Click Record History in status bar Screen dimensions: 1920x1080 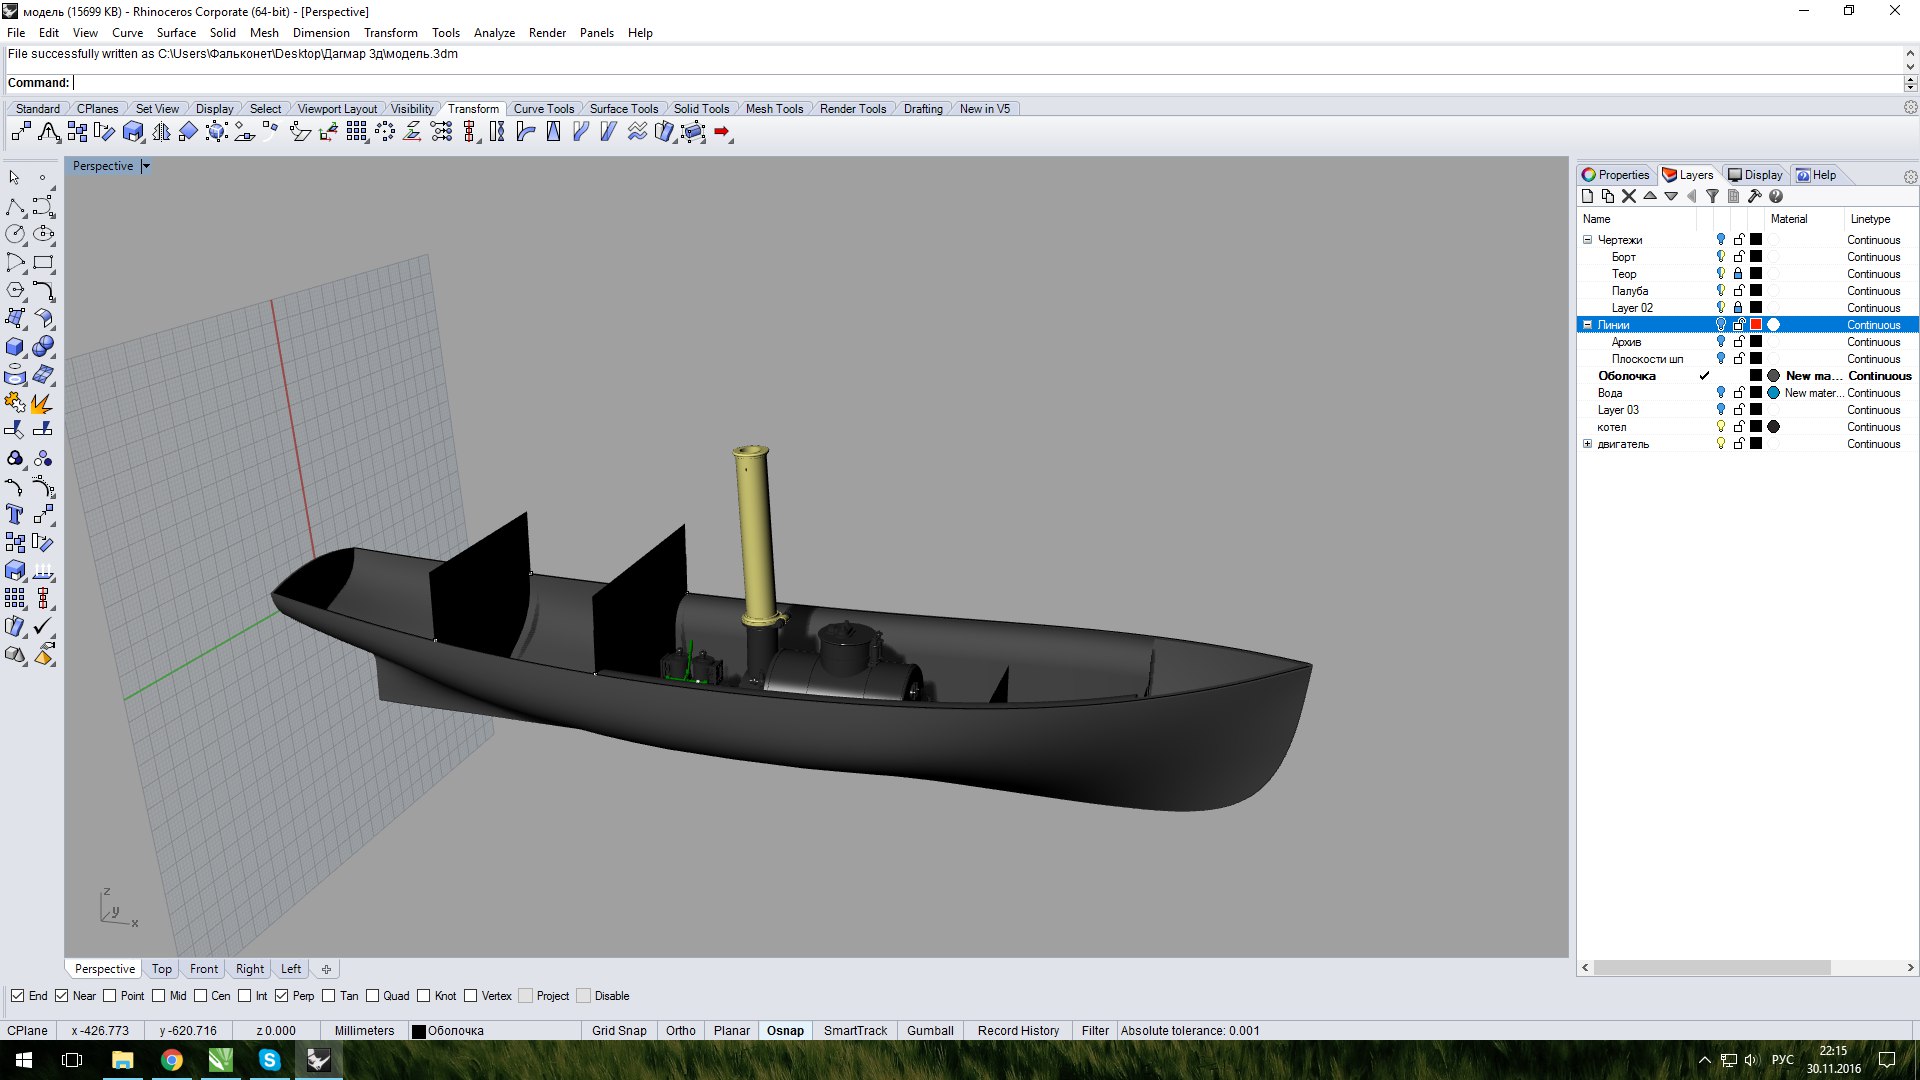point(1018,1031)
